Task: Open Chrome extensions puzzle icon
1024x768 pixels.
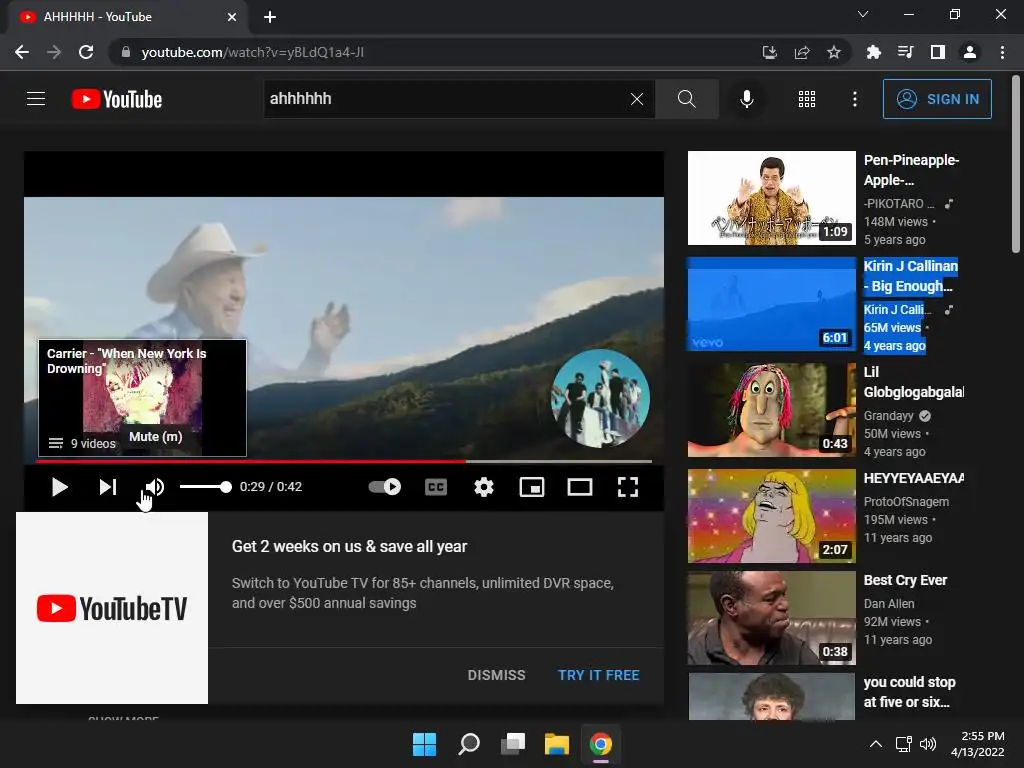Action: [x=873, y=52]
